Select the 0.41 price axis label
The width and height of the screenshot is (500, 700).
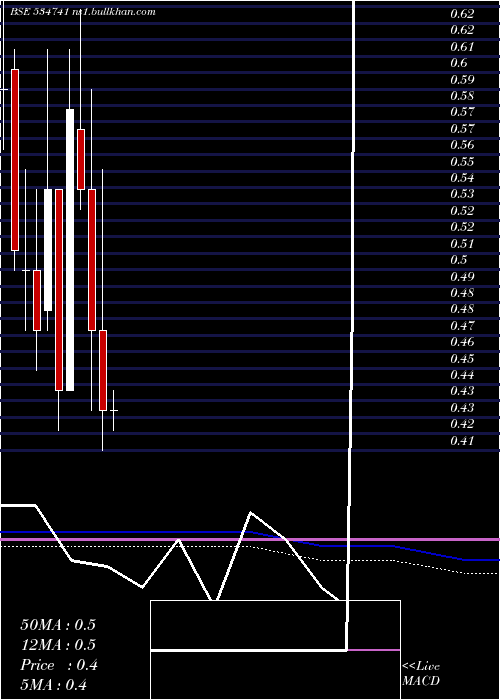point(462,441)
